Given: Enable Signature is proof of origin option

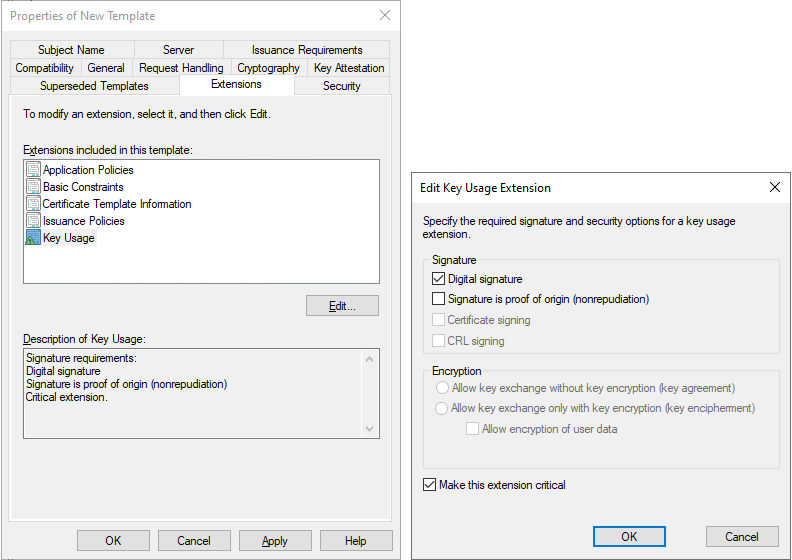Looking at the screenshot, I should [438, 298].
